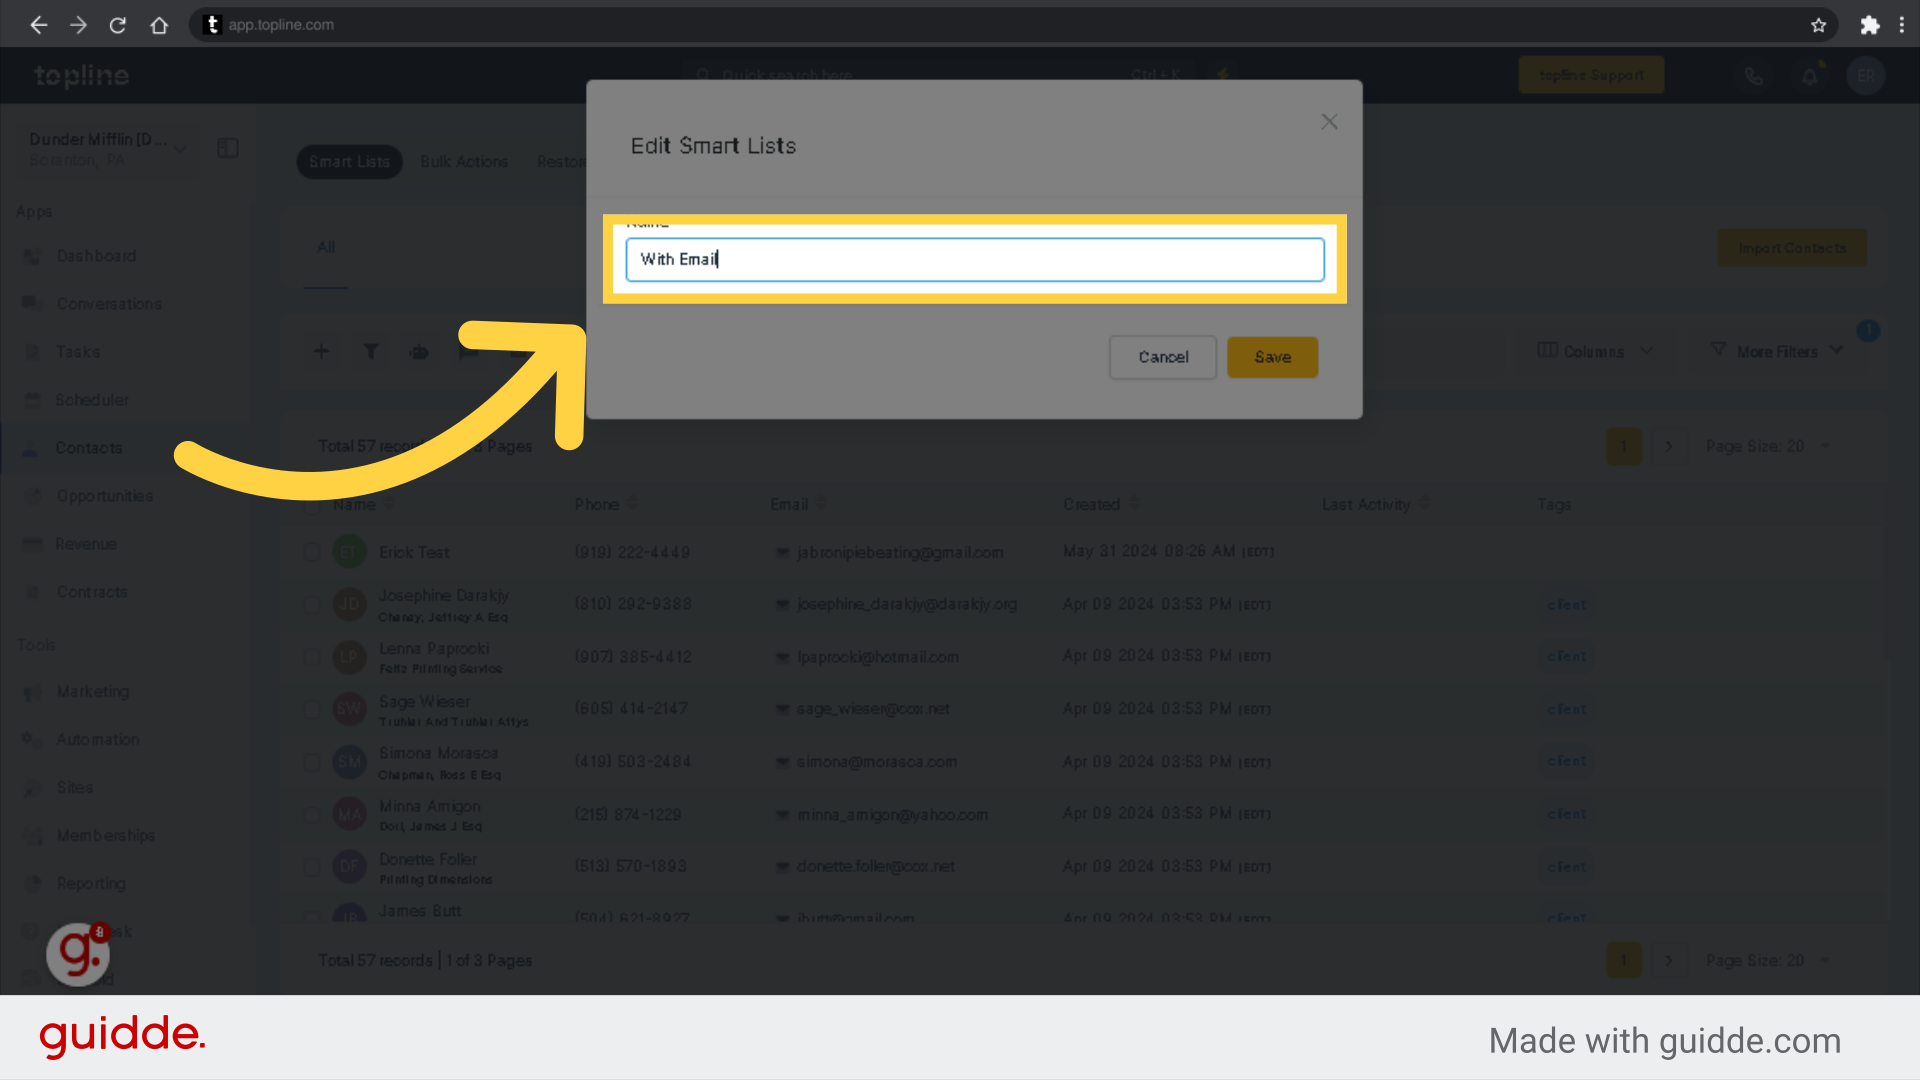Select the All smart list tab
1920x1080 pixels.
(326, 248)
